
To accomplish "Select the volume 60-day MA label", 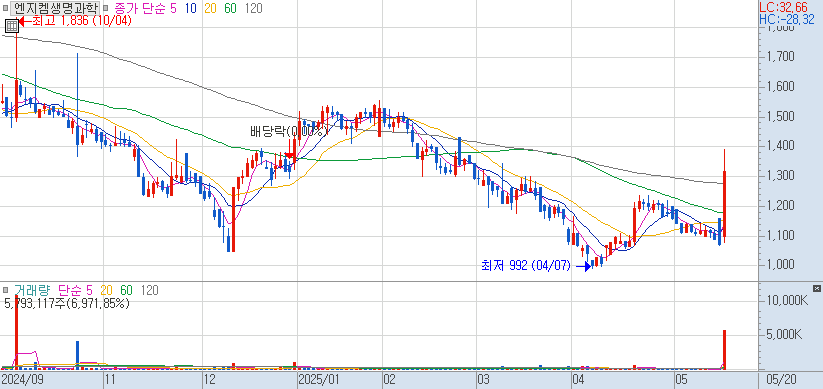I will [x=126, y=290].
